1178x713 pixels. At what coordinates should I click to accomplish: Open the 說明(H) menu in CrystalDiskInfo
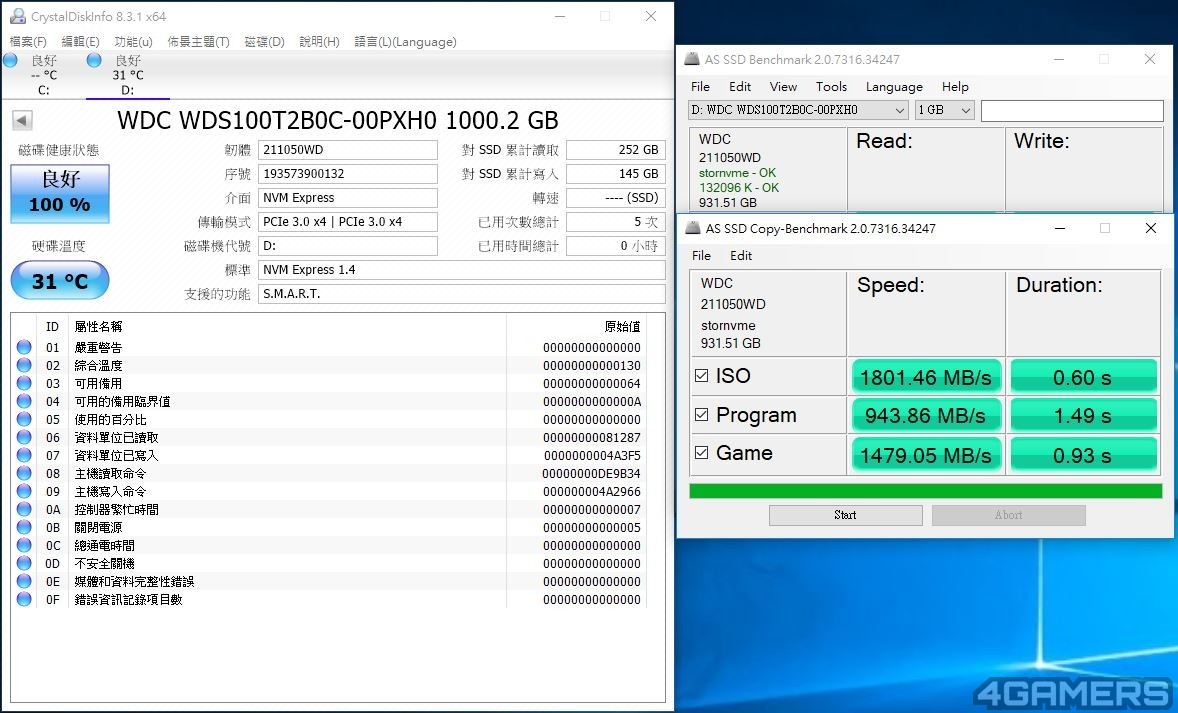pyautogui.click(x=319, y=42)
